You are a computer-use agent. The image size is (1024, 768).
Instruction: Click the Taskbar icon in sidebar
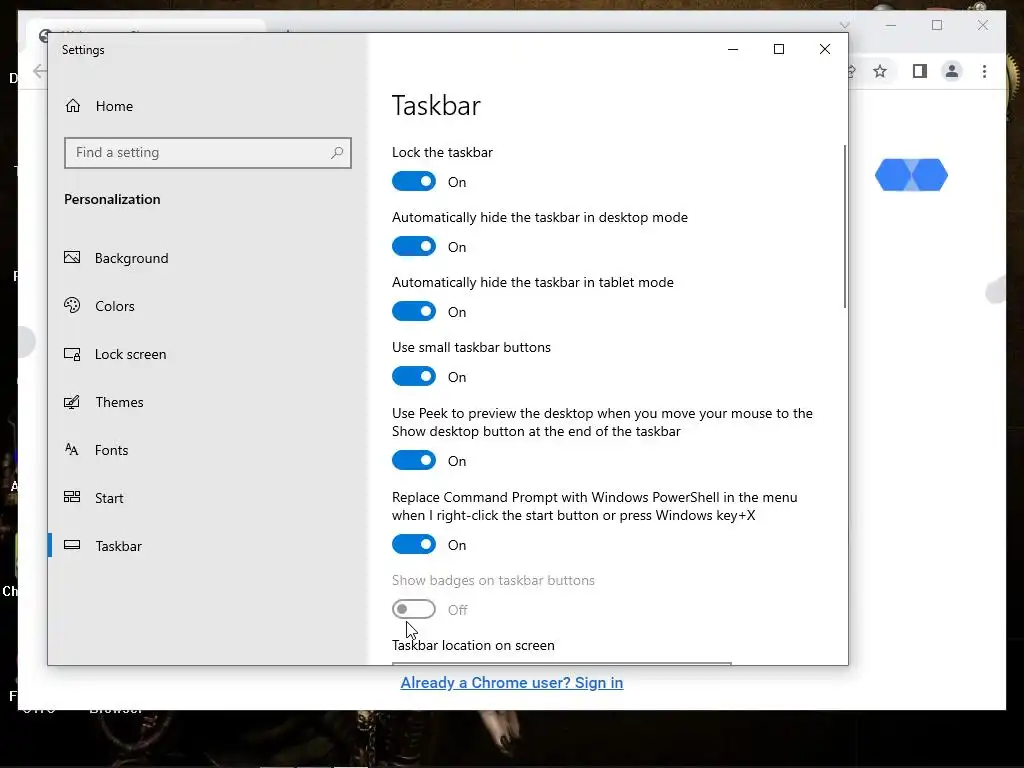tap(72, 545)
